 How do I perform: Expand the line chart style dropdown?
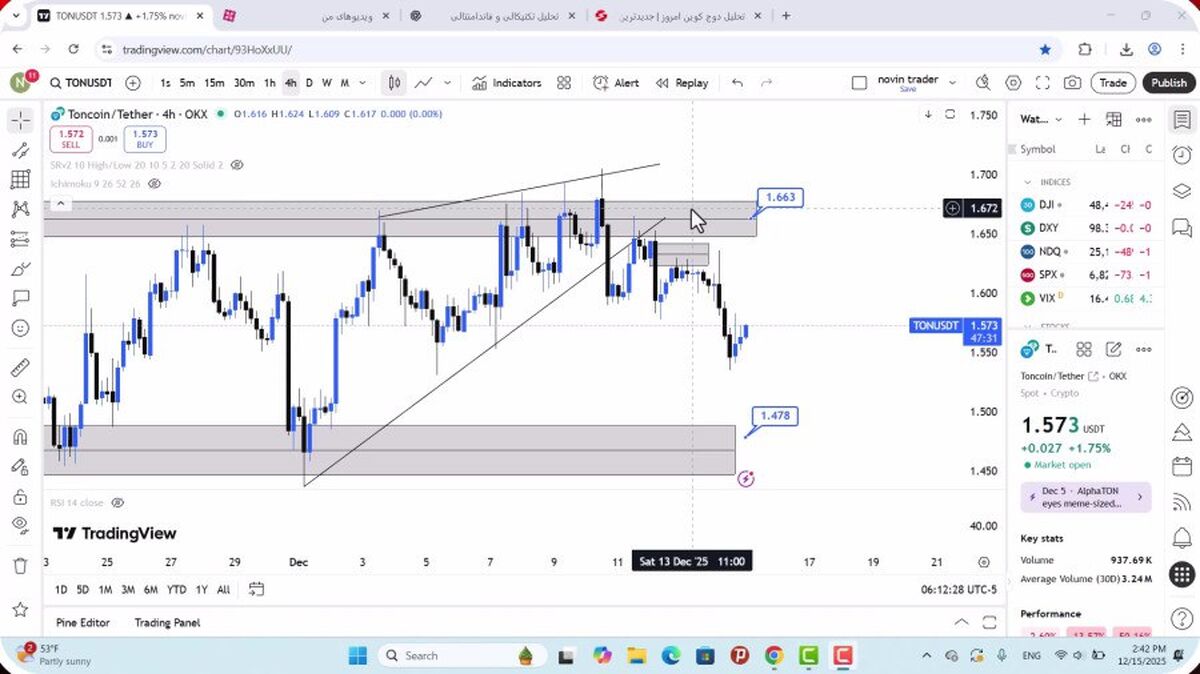tap(447, 83)
